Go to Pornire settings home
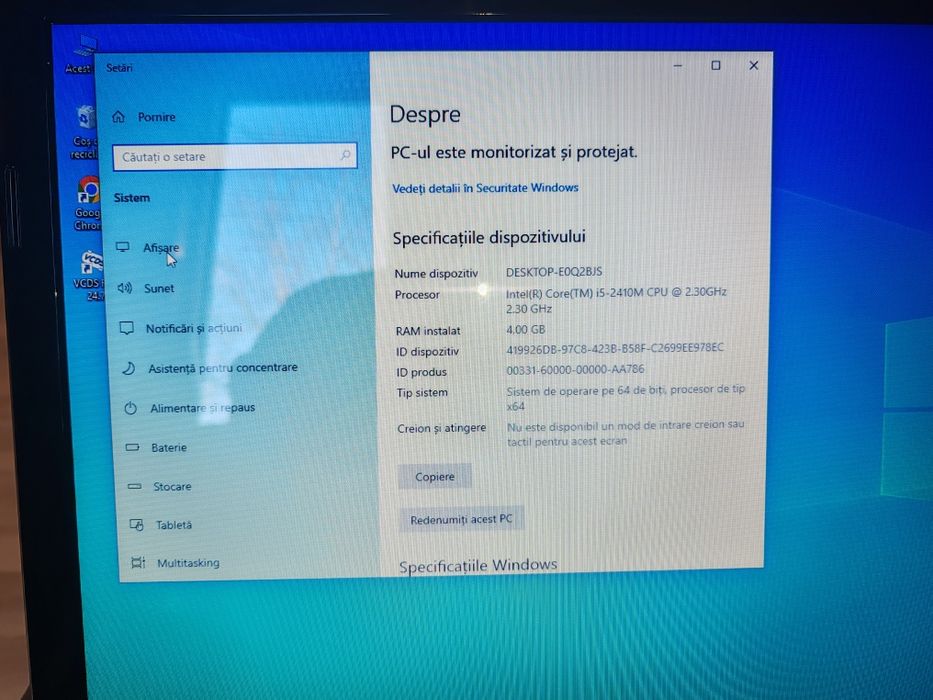 click(156, 117)
